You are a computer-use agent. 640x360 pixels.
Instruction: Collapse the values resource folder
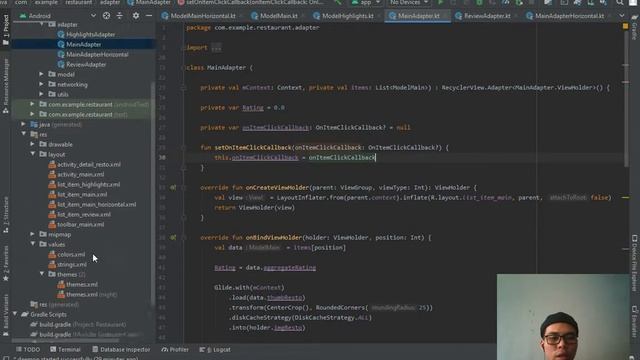tap(32, 244)
